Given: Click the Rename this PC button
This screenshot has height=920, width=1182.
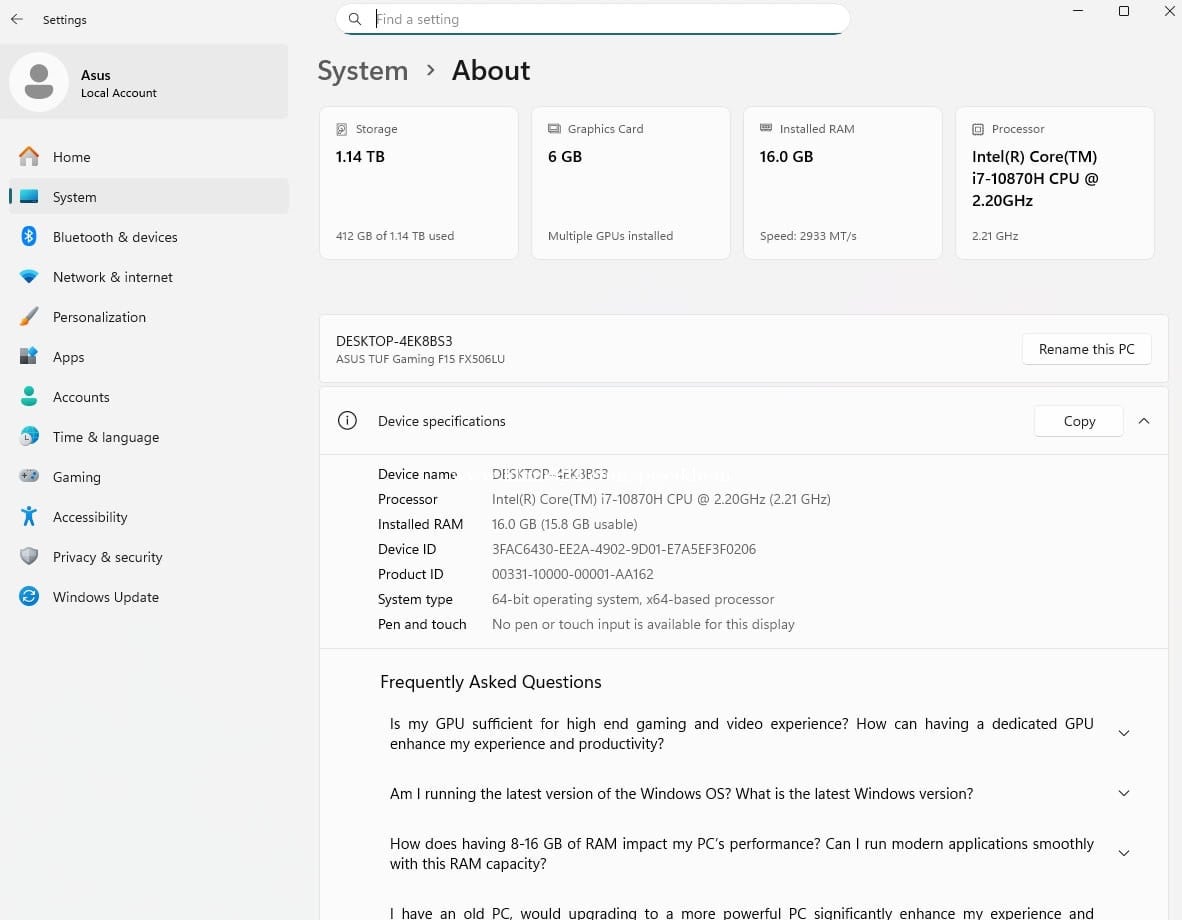Looking at the screenshot, I should tap(1086, 349).
